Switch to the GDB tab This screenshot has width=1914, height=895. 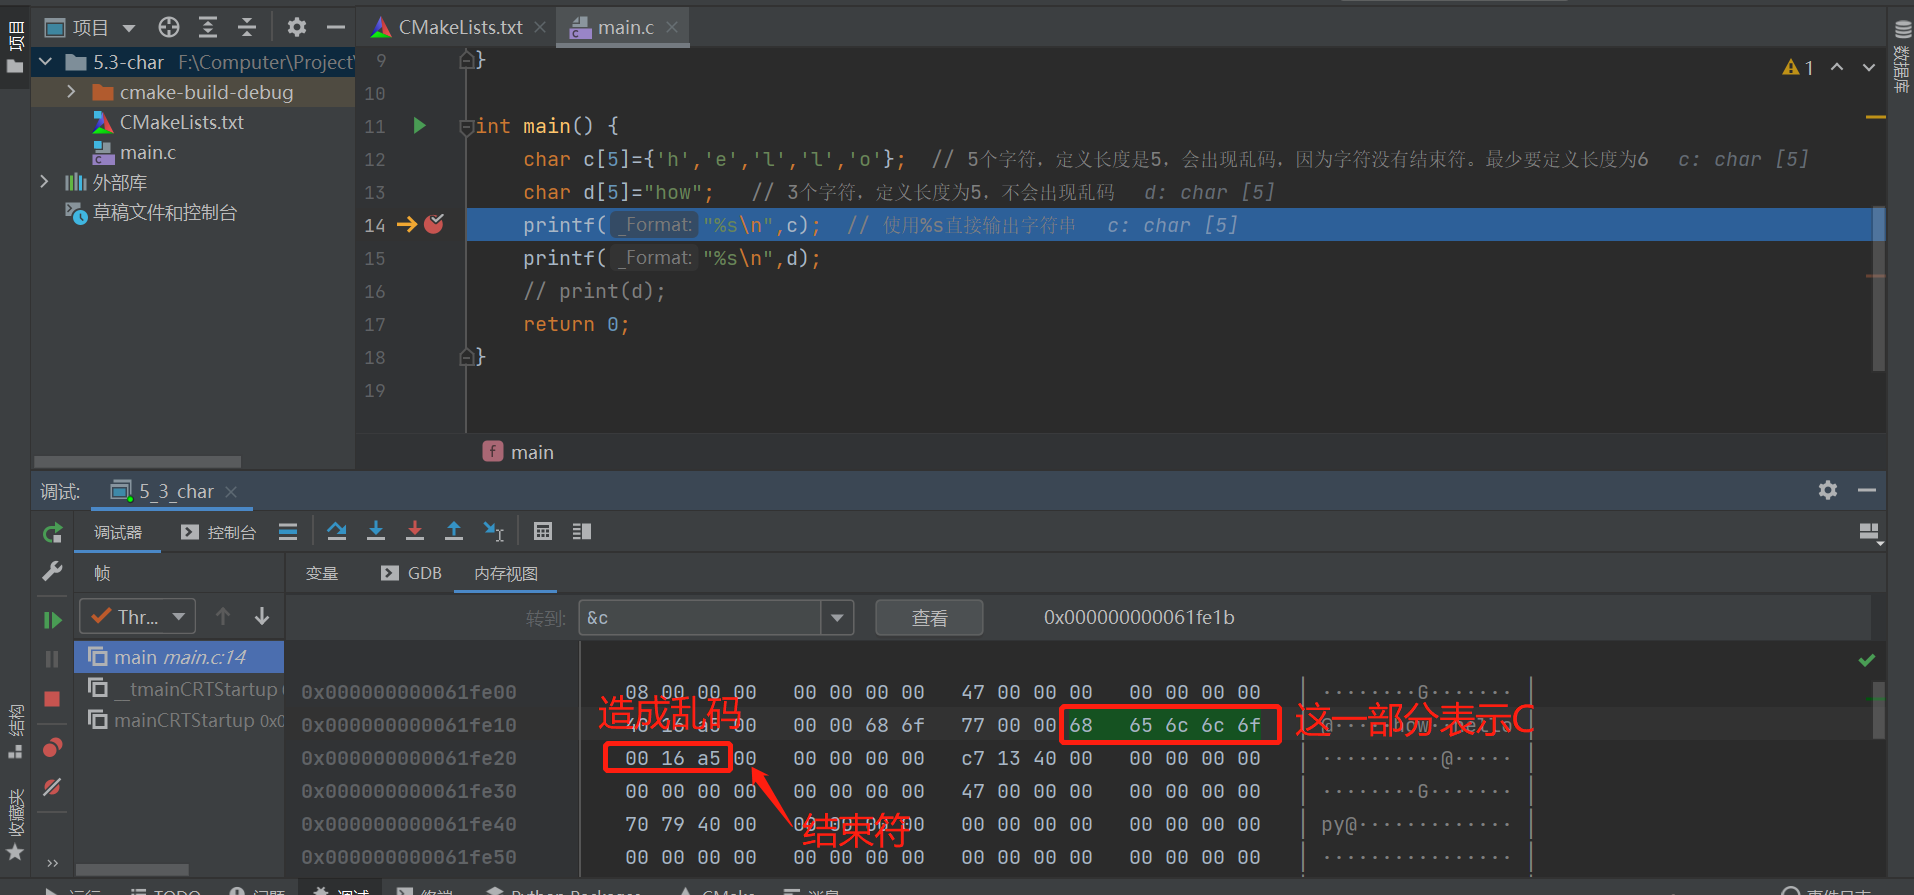point(411,574)
